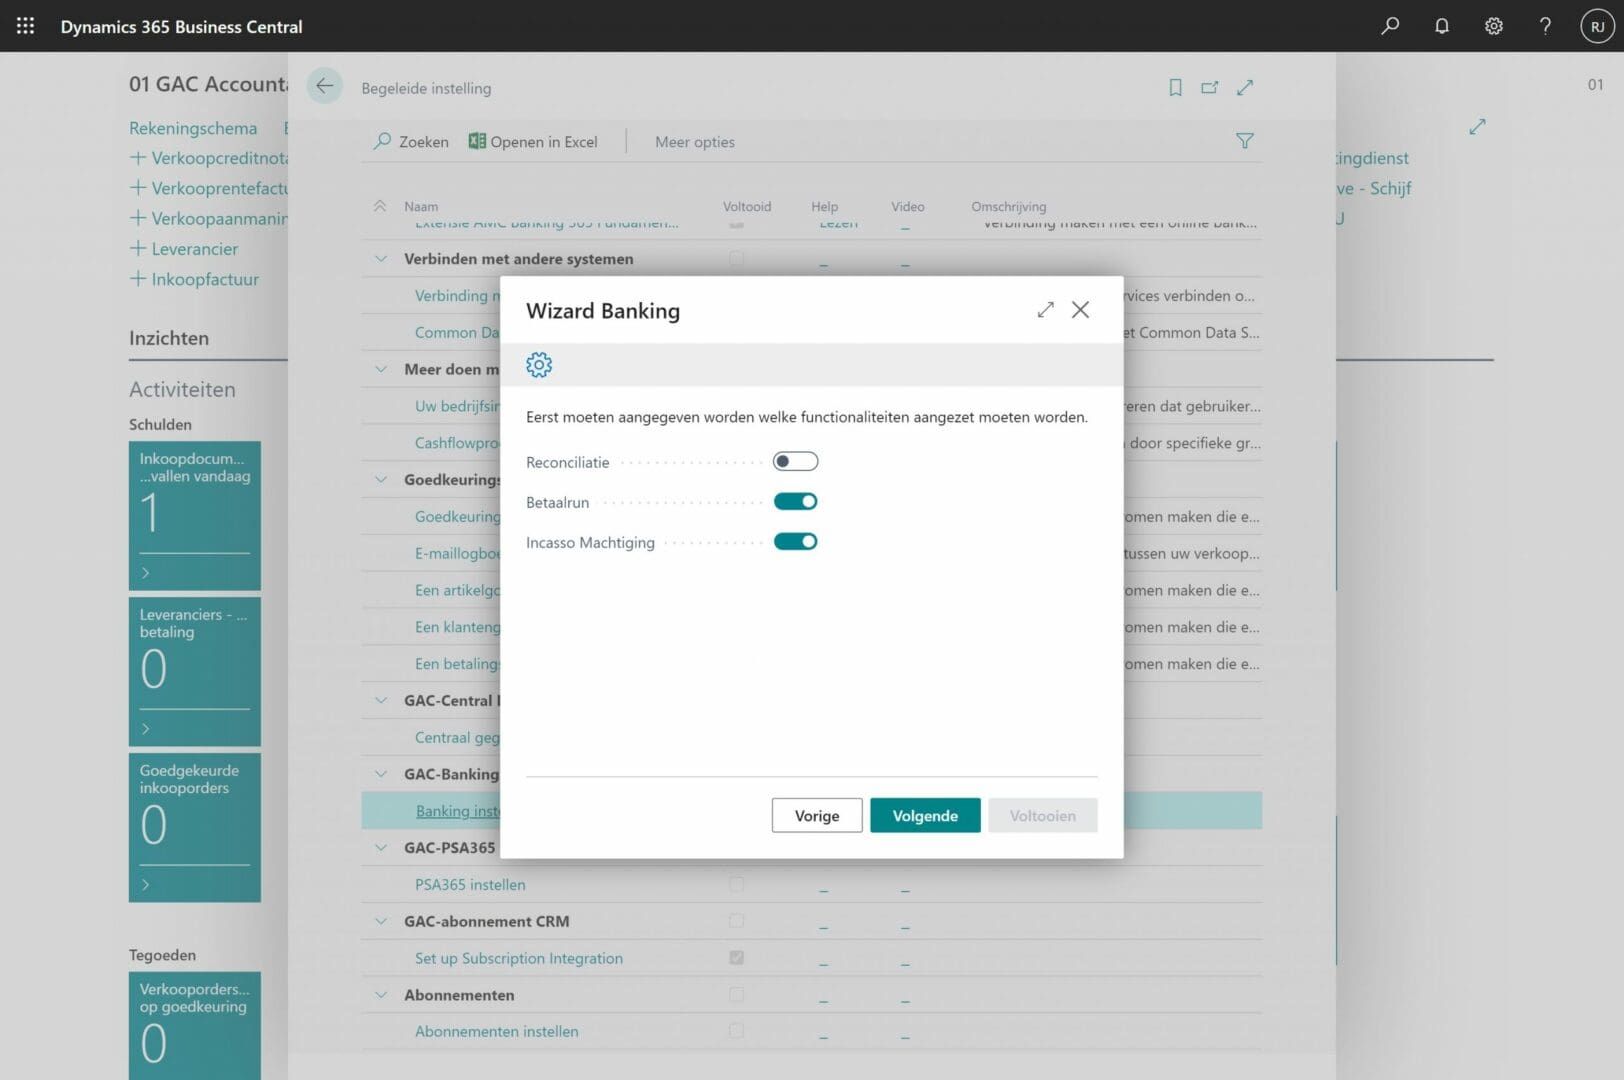Open Leveranciers betaling tile
This screenshot has width=1624, height=1080.
tap(195, 671)
